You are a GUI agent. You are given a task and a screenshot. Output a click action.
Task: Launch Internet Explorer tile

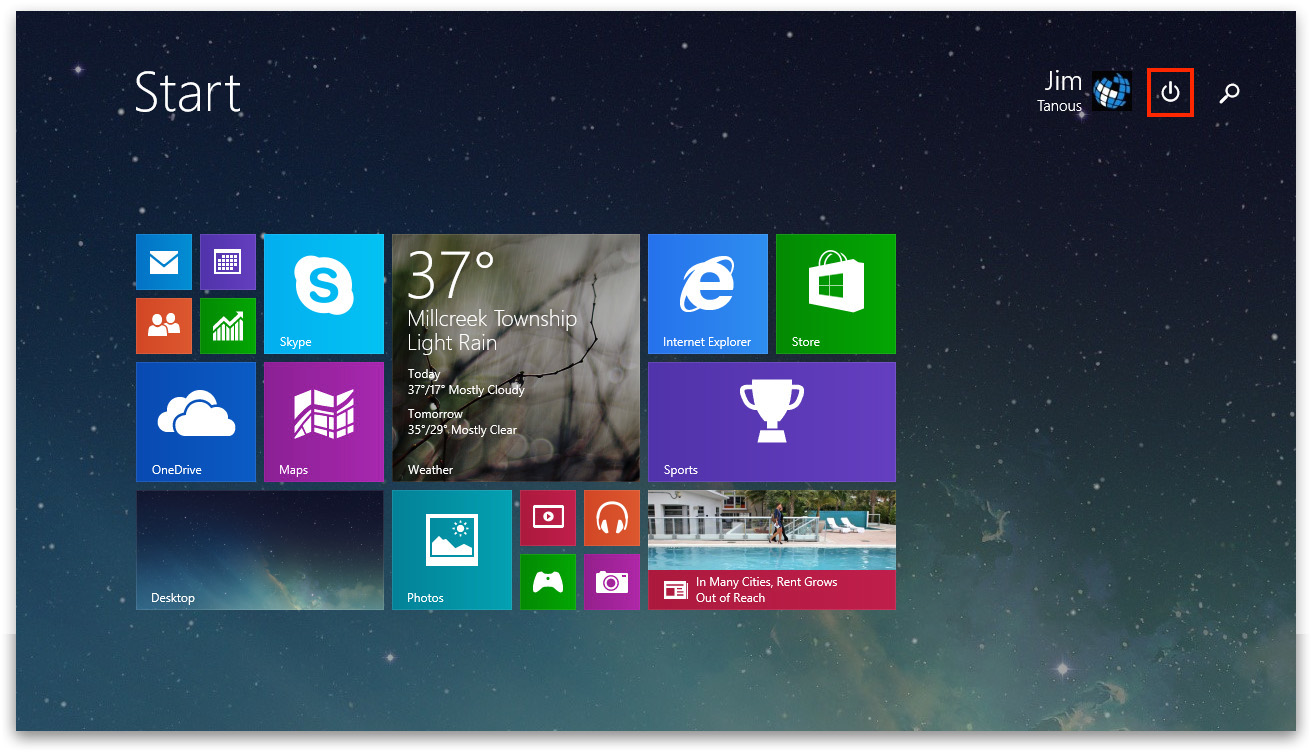[x=708, y=294]
